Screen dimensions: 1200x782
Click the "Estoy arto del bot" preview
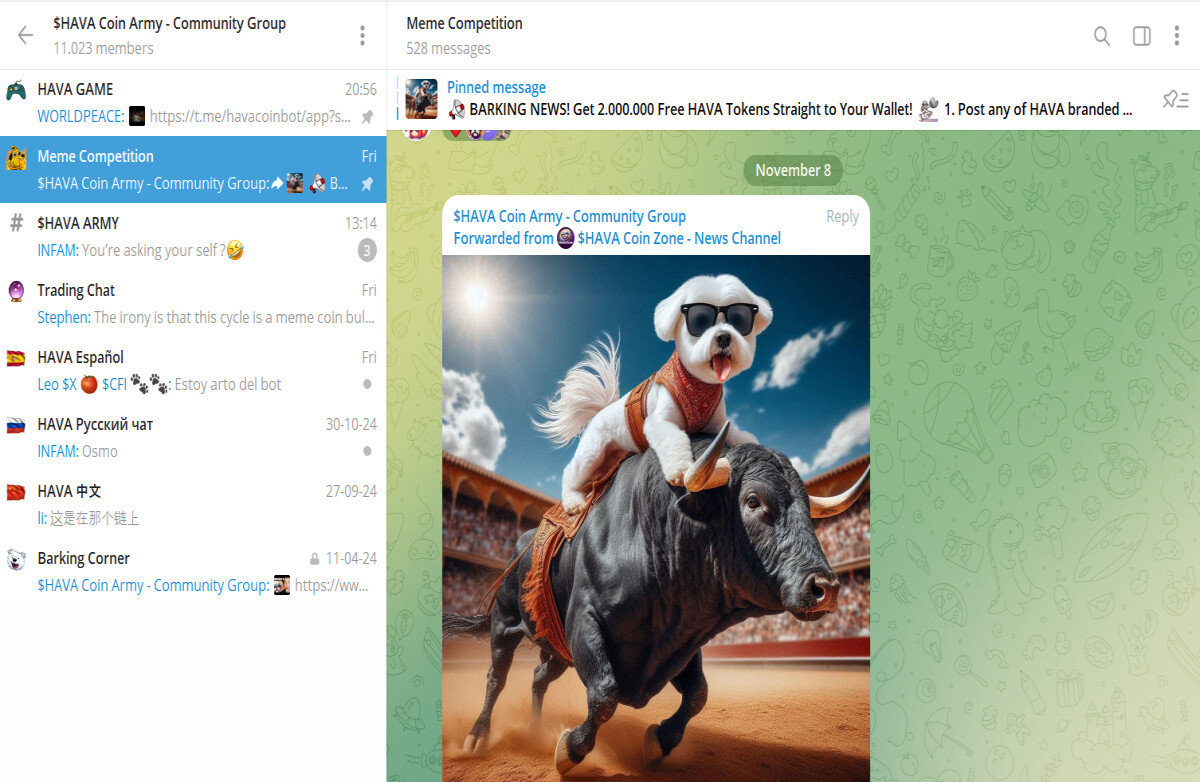click(228, 385)
